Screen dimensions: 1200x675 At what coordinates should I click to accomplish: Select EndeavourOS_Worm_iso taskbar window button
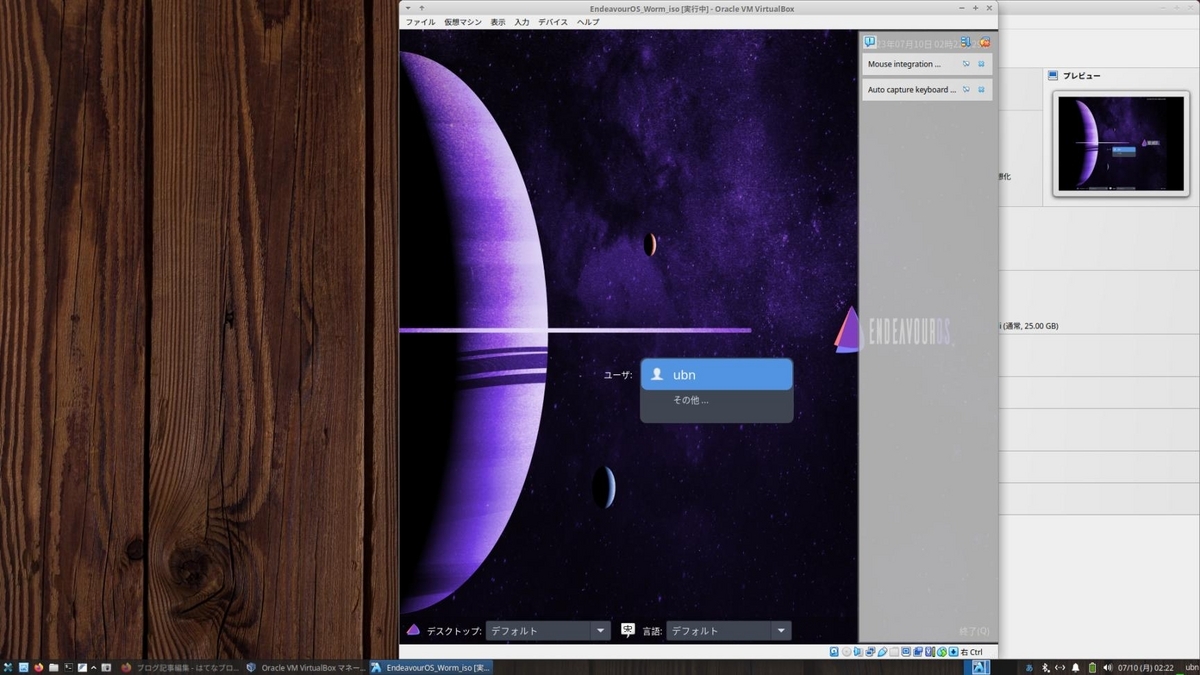coord(430,667)
